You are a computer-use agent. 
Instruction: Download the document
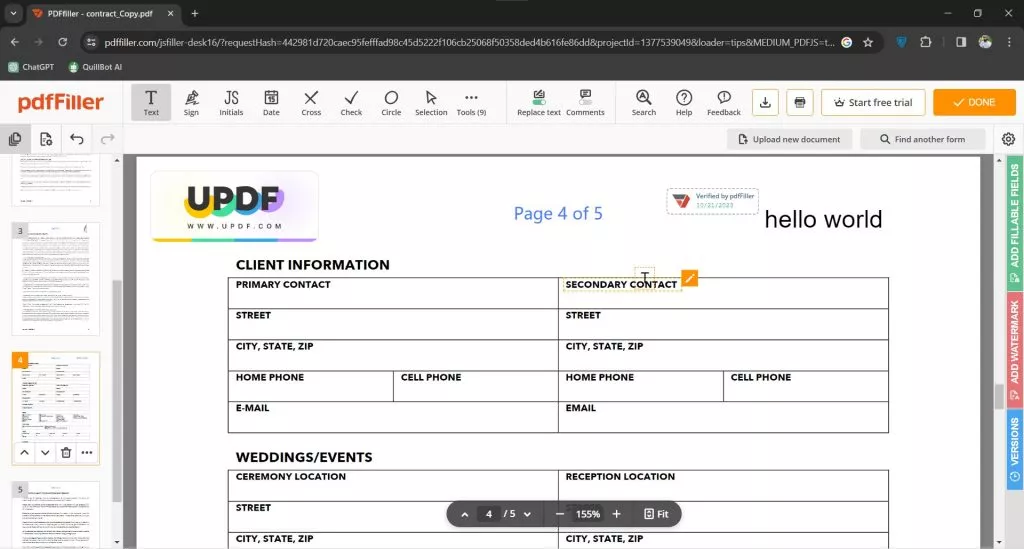765,102
